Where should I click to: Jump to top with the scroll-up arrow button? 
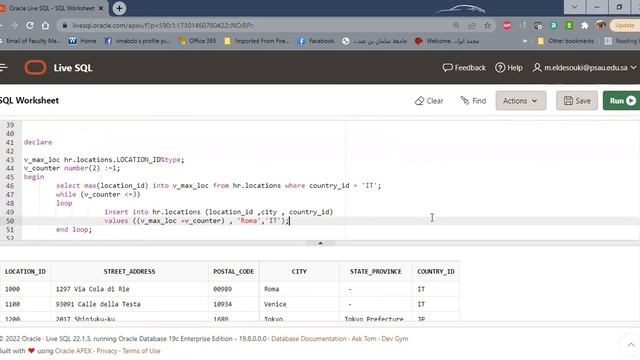[x=631, y=345]
